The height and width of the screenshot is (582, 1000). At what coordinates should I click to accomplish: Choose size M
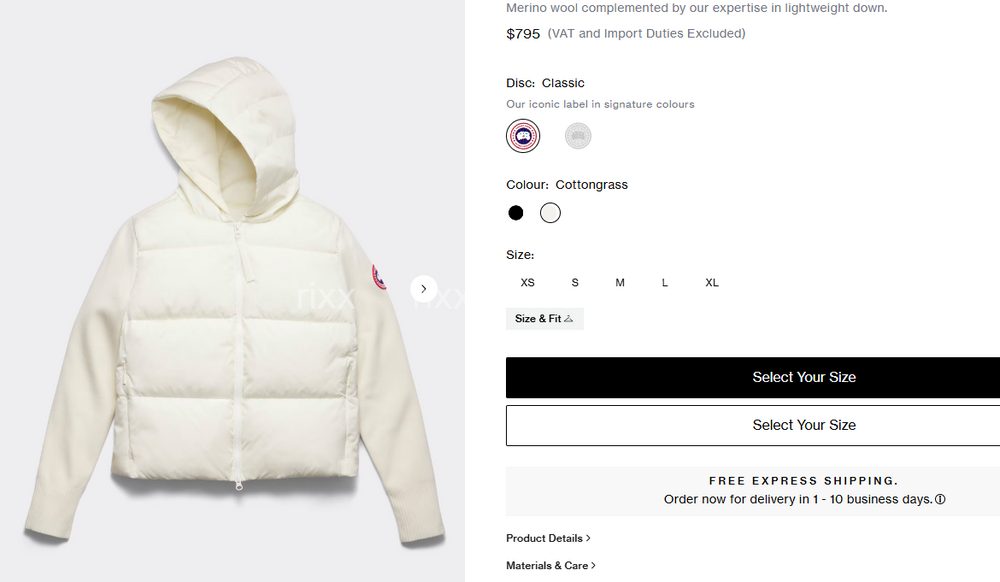[620, 283]
